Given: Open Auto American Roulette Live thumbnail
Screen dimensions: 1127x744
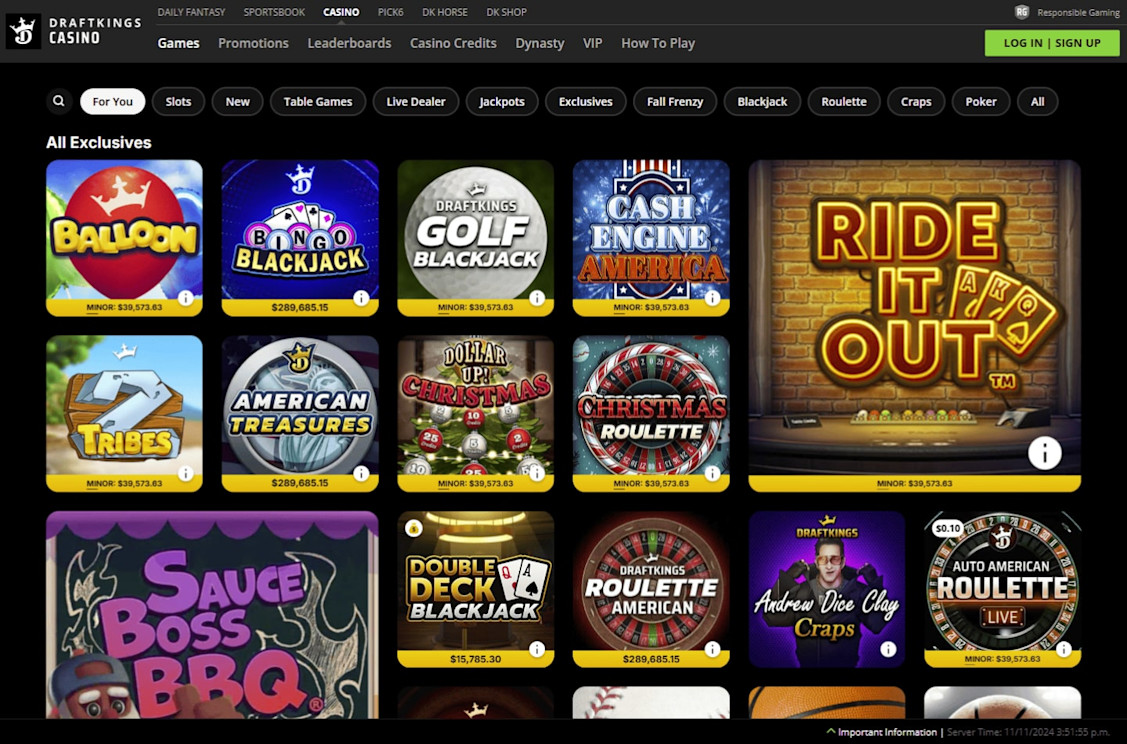Looking at the screenshot, I should pos(1002,589).
